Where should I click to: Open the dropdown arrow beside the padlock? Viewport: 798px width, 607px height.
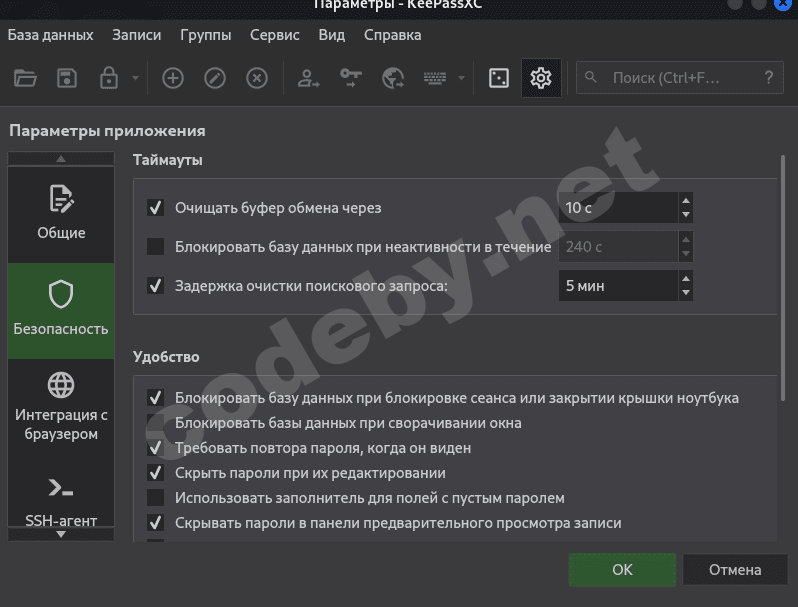coord(135,78)
